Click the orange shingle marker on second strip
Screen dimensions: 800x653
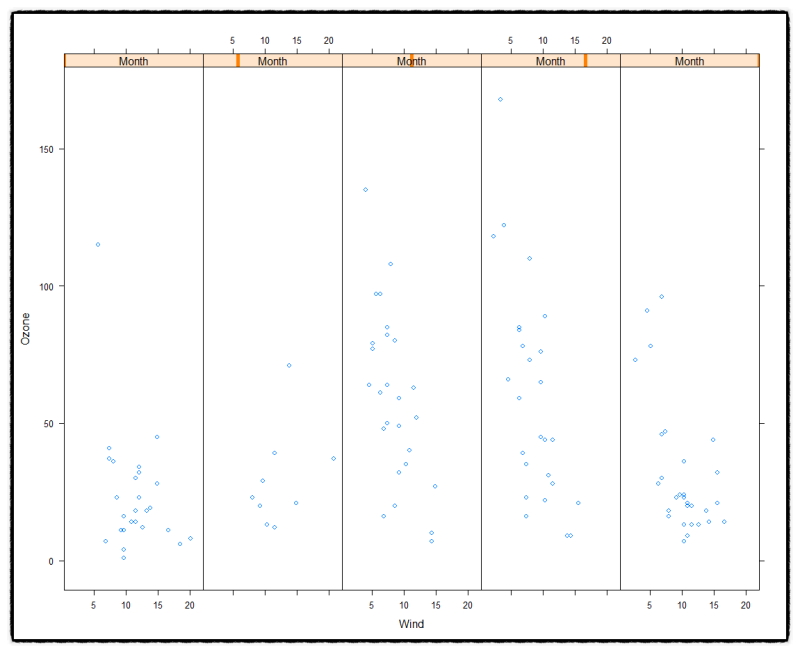[238, 61]
